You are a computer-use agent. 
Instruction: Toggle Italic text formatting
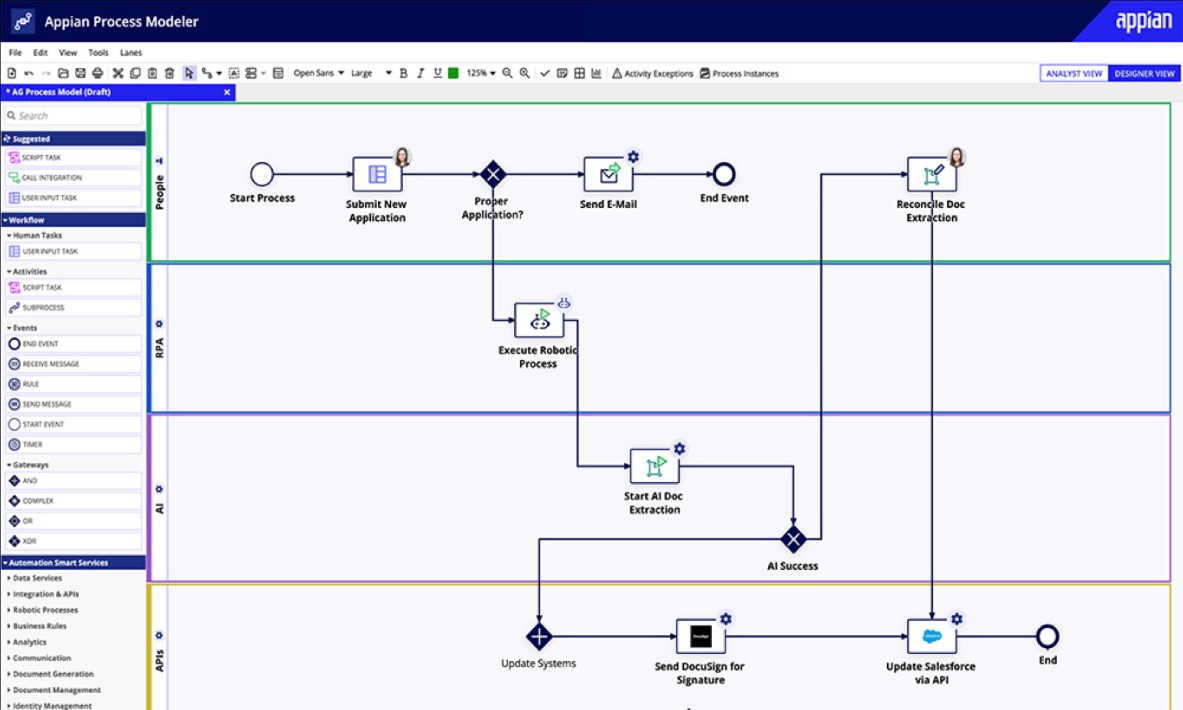[420, 73]
